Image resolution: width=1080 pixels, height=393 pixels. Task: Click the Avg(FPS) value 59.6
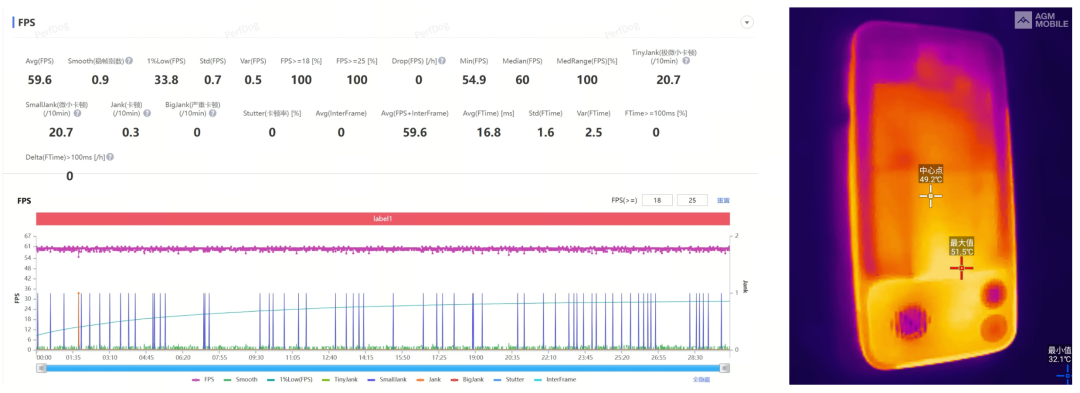click(39, 80)
